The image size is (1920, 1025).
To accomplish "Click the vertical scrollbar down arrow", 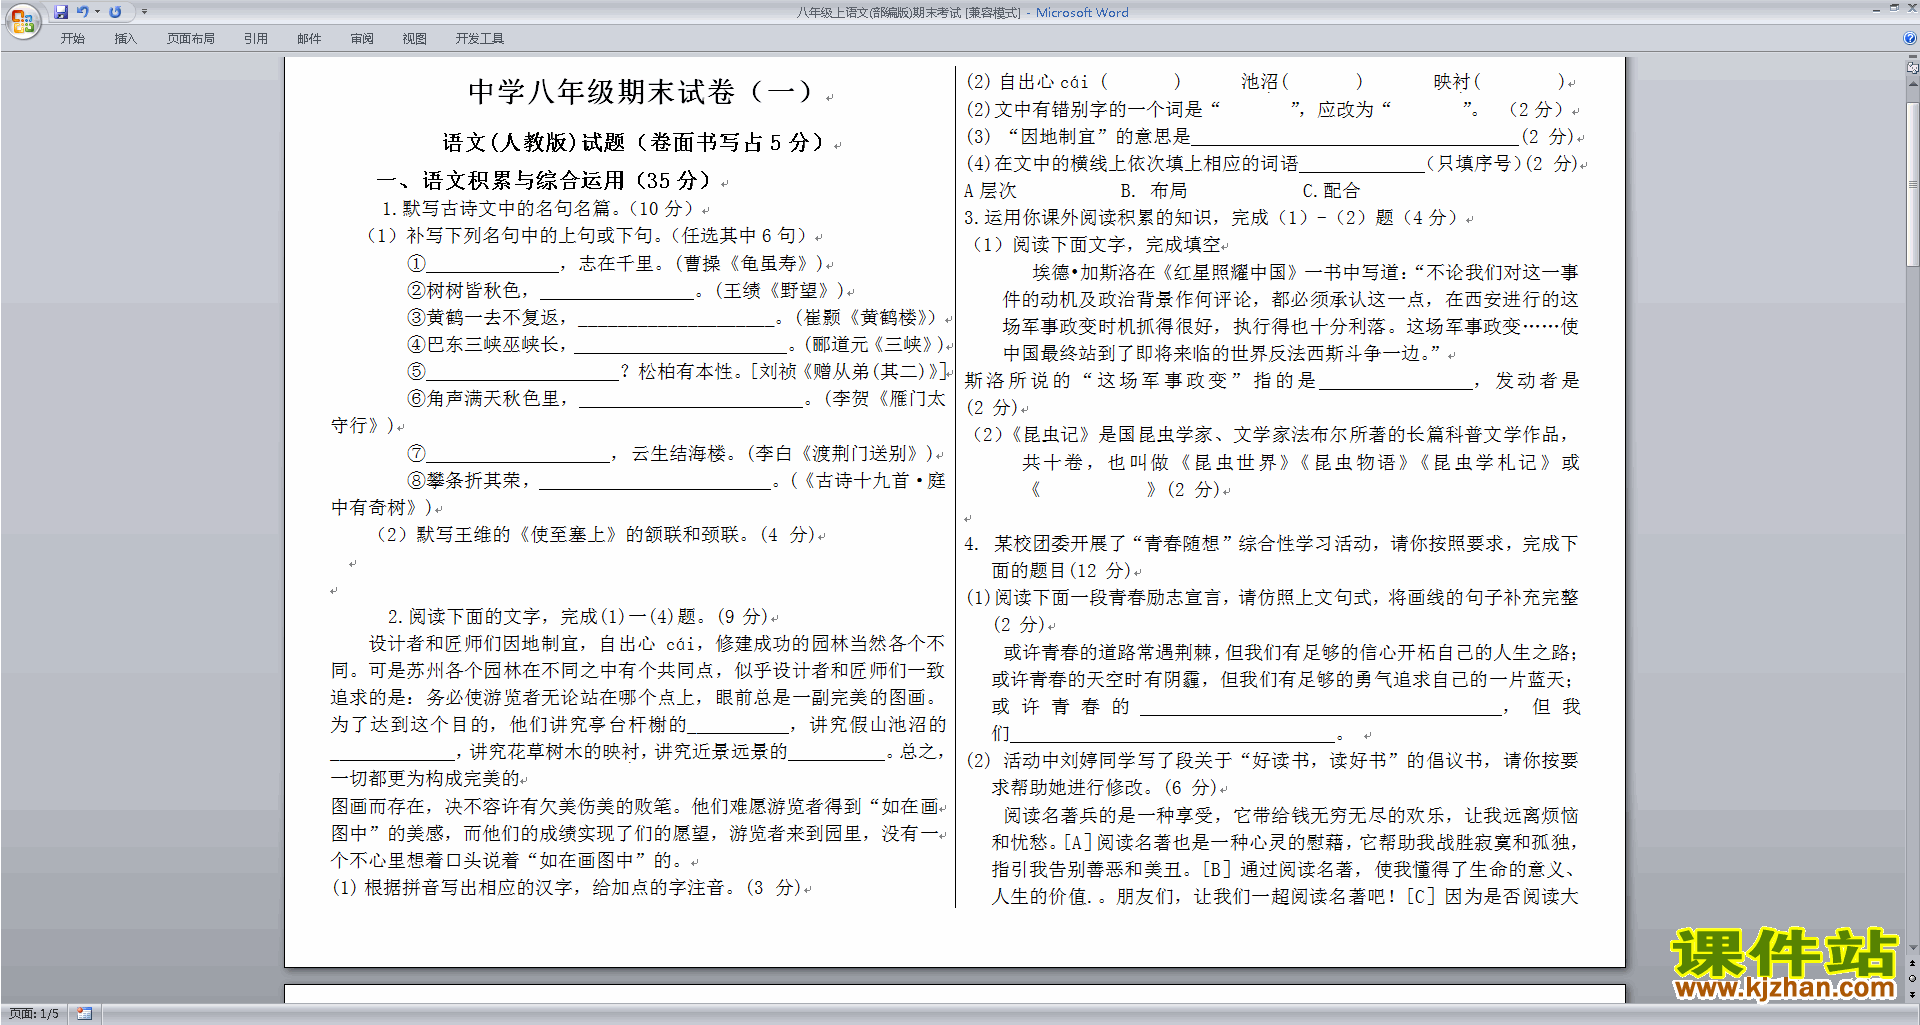I will [x=1913, y=948].
